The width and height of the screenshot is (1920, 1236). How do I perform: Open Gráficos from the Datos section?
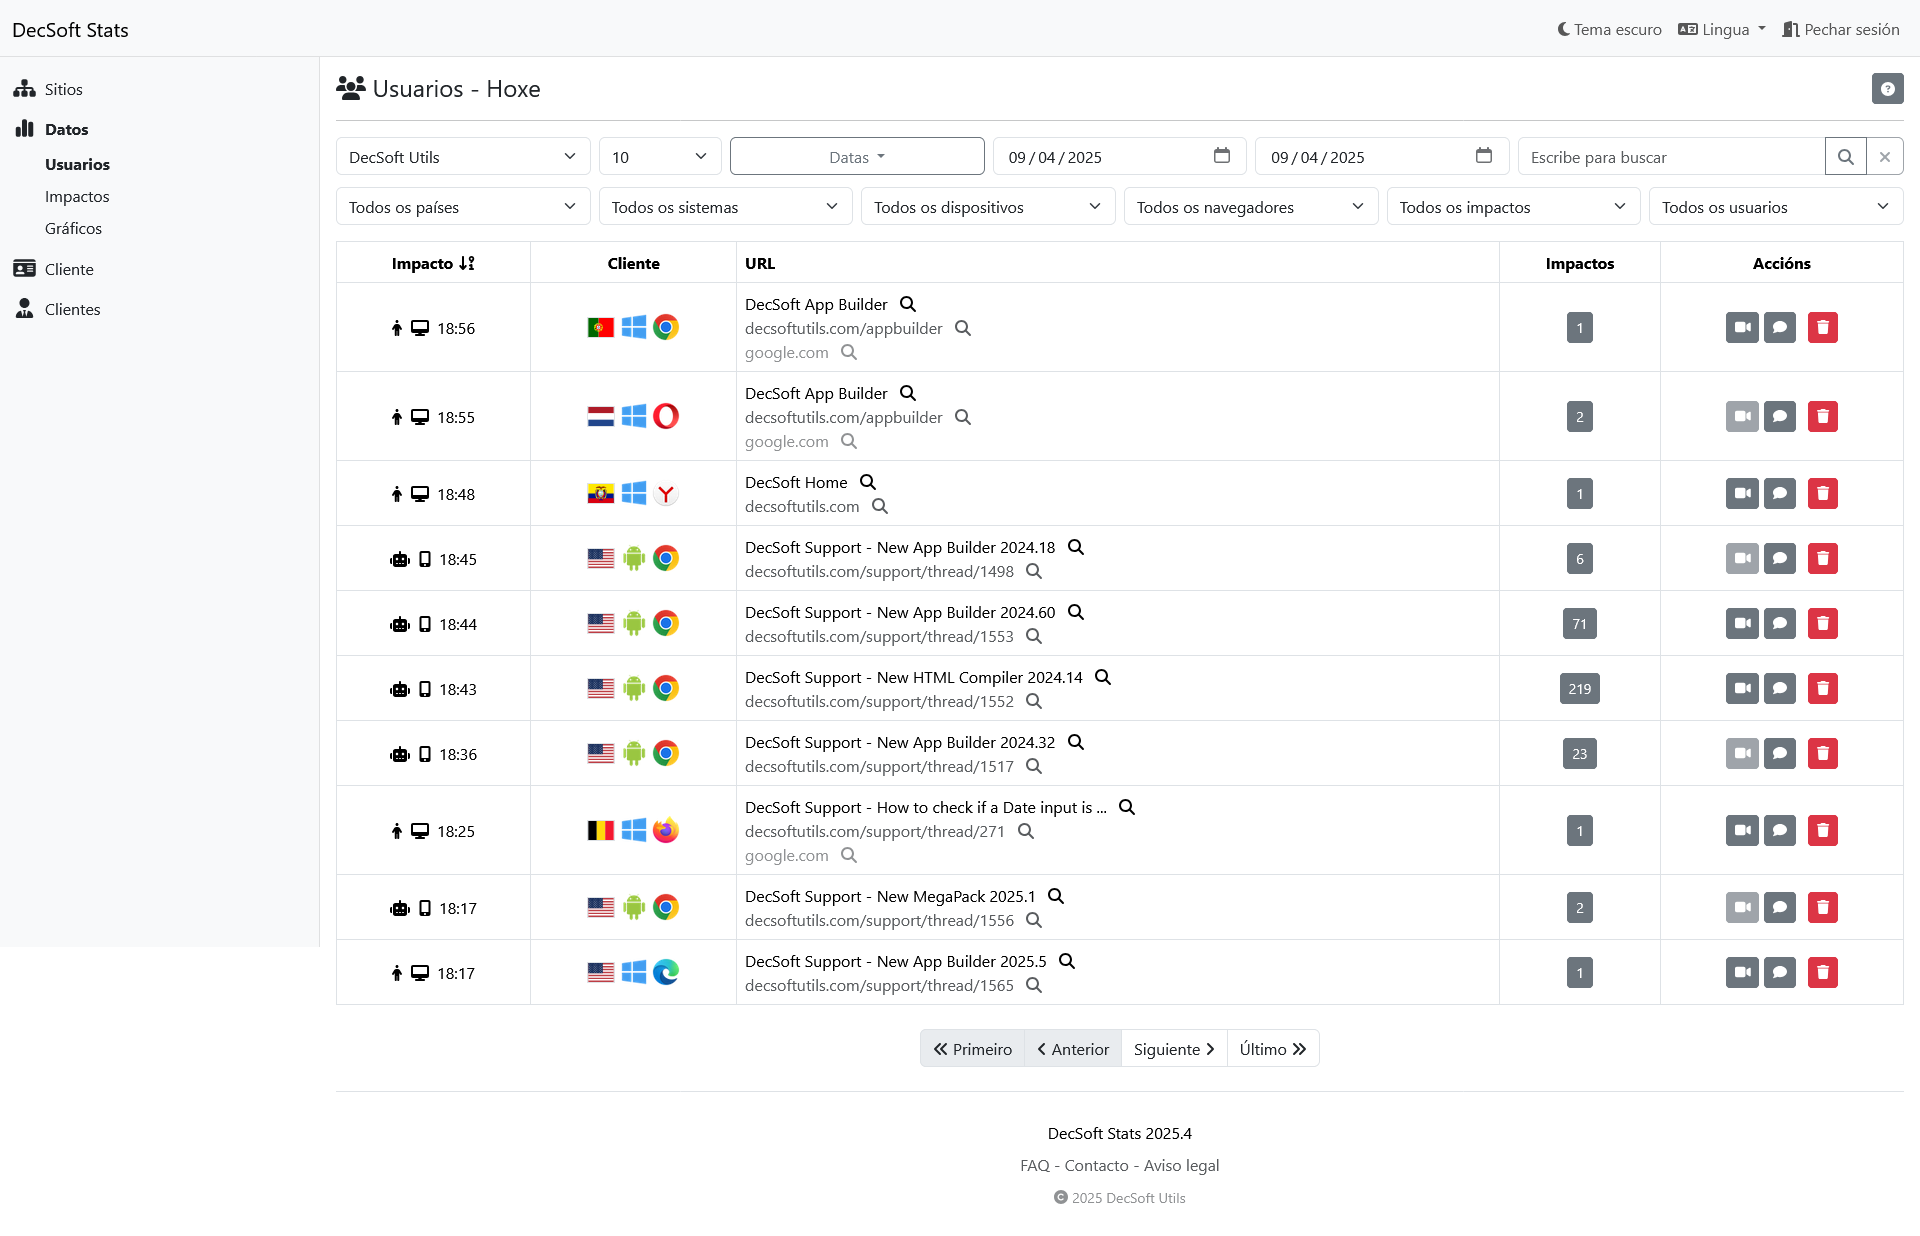[73, 228]
